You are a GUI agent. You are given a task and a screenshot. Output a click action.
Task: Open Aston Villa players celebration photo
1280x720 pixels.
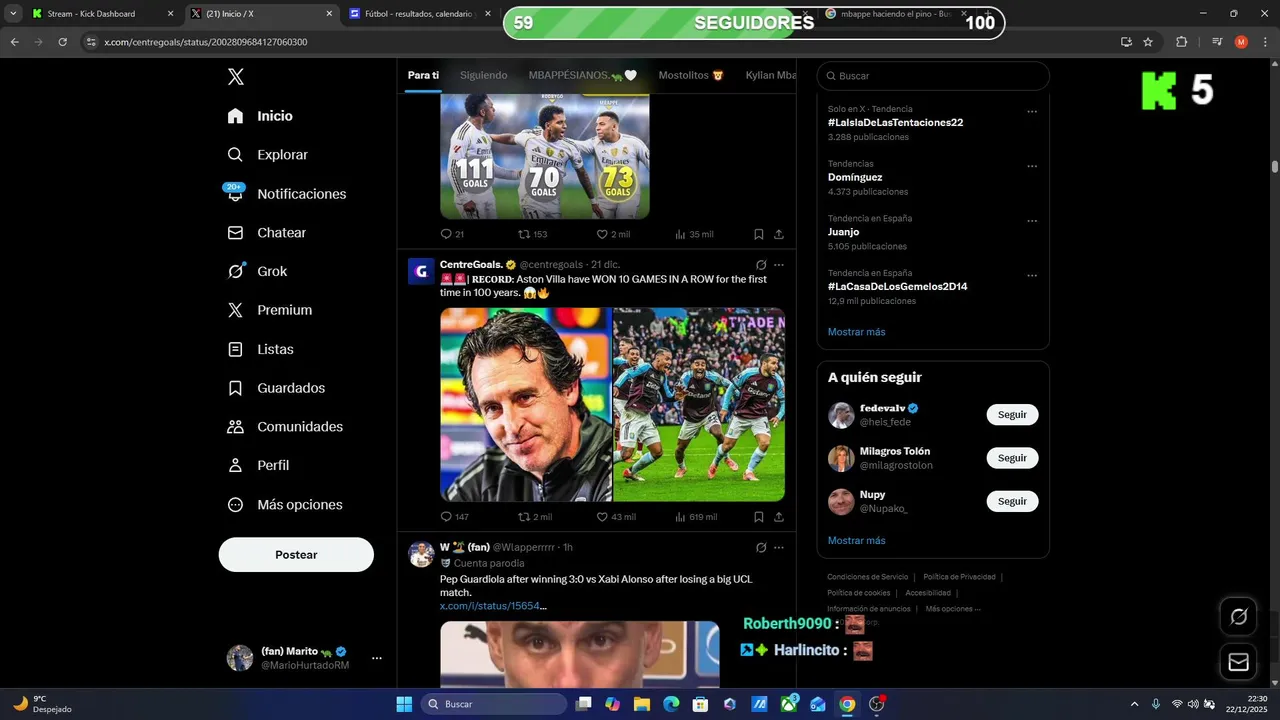click(699, 404)
